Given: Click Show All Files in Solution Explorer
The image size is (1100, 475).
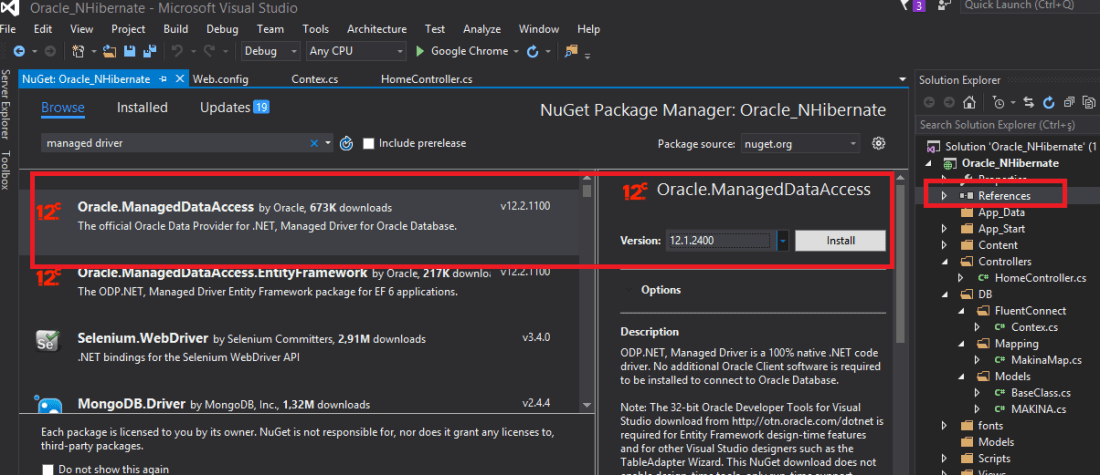Looking at the screenshot, I should coord(1089,102).
